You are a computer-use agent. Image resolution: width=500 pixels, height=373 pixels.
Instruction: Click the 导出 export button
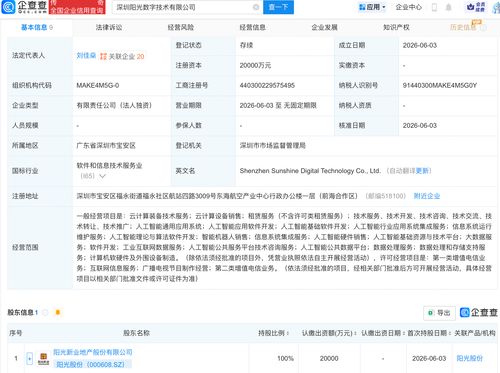[x=439, y=313]
